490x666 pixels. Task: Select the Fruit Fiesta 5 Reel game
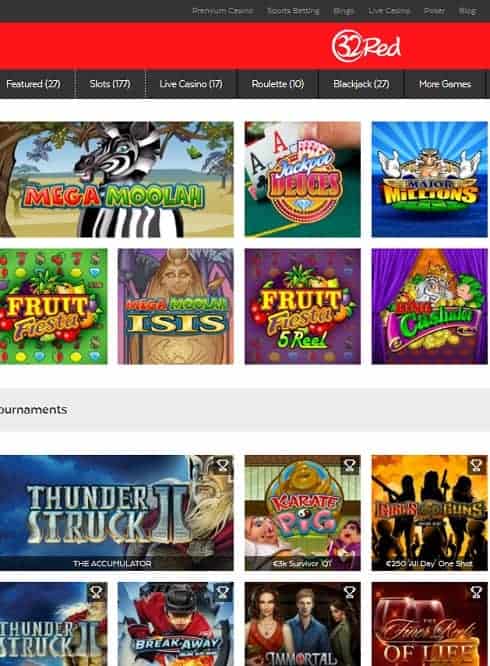pos(303,306)
